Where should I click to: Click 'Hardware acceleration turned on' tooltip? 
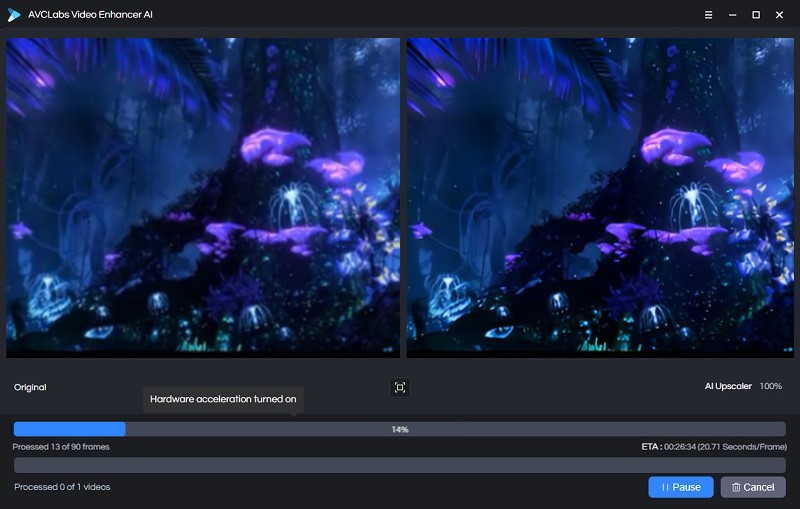[x=223, y=399]
